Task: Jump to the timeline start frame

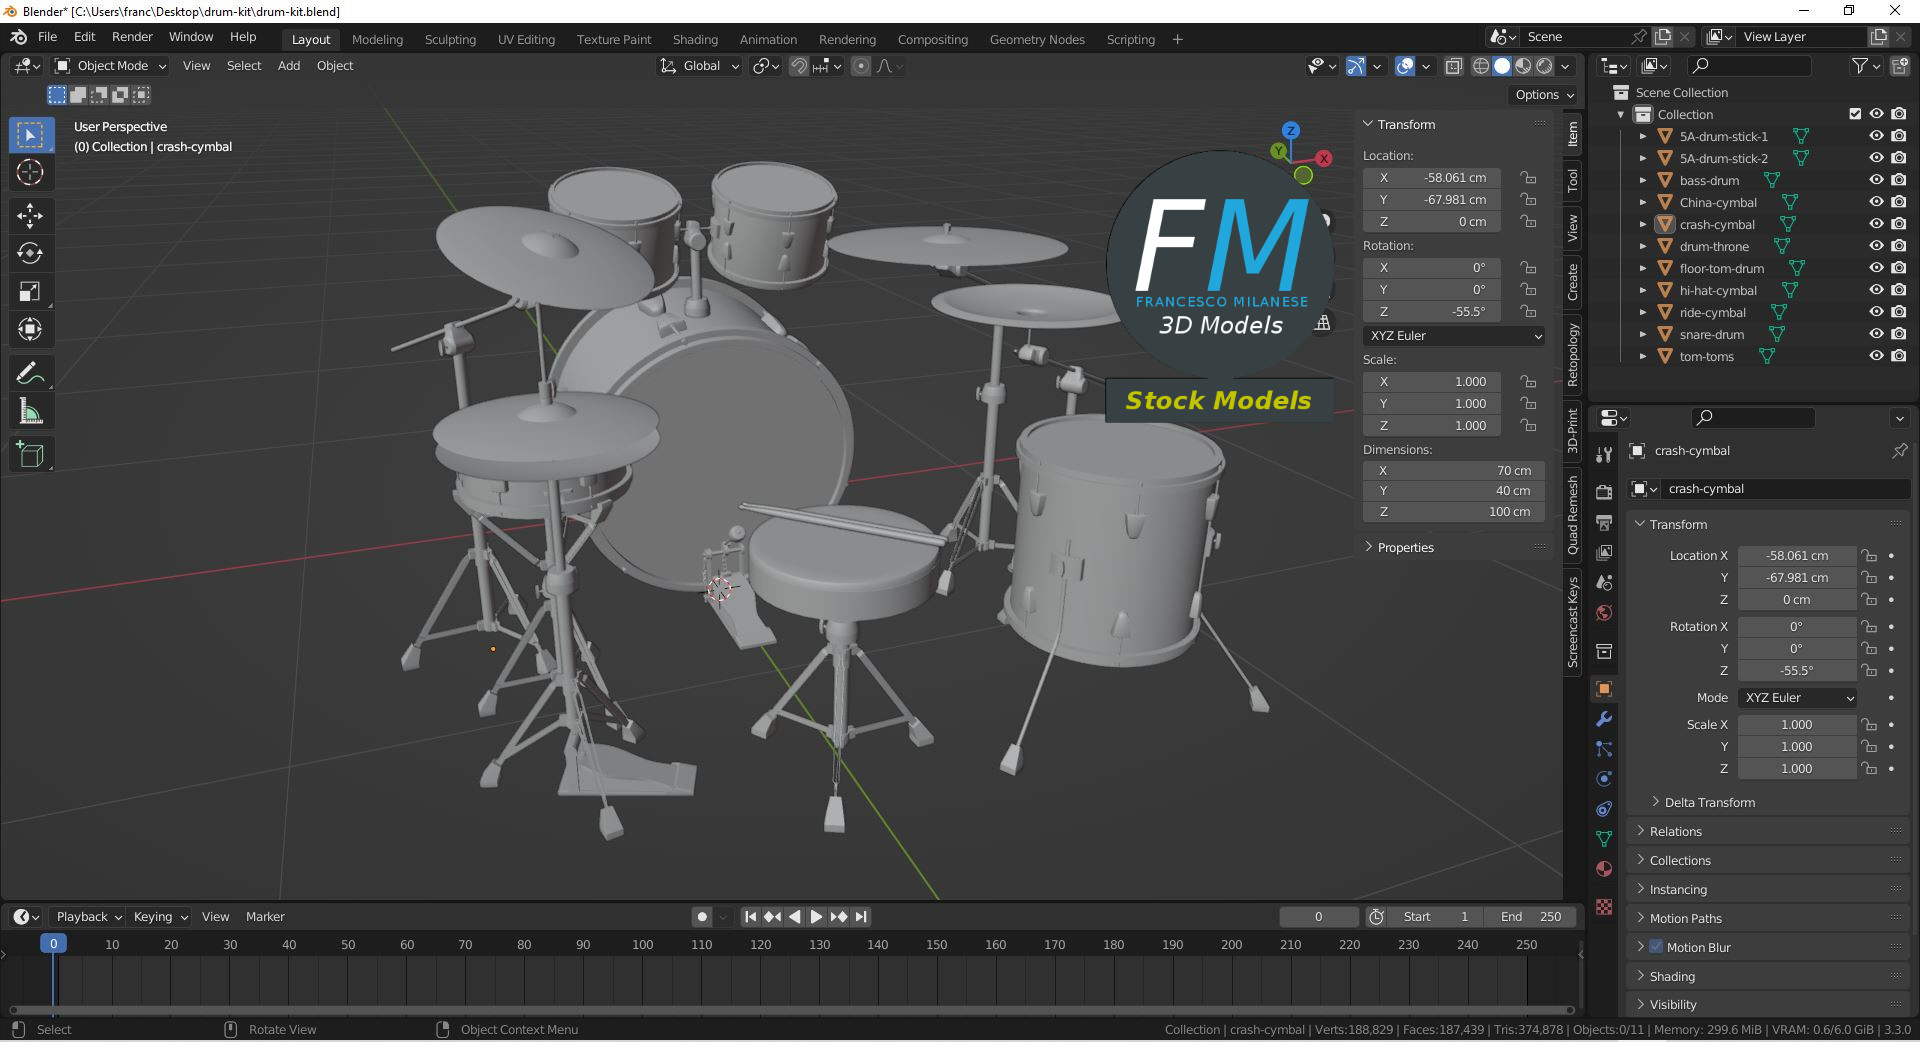Action: [751, 917]
